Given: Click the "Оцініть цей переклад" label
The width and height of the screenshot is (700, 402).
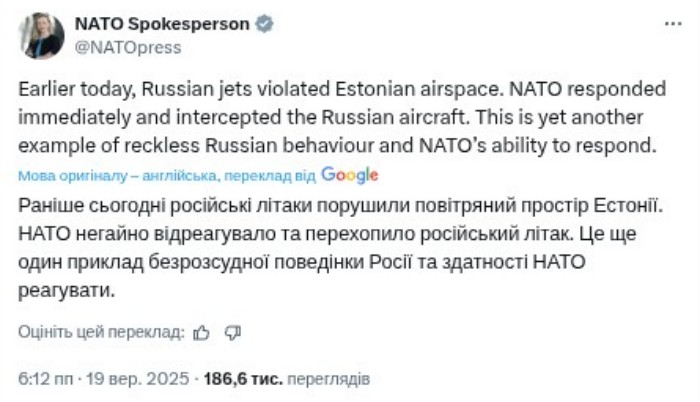Looking at the screenshot, I should tap(101, 332).
